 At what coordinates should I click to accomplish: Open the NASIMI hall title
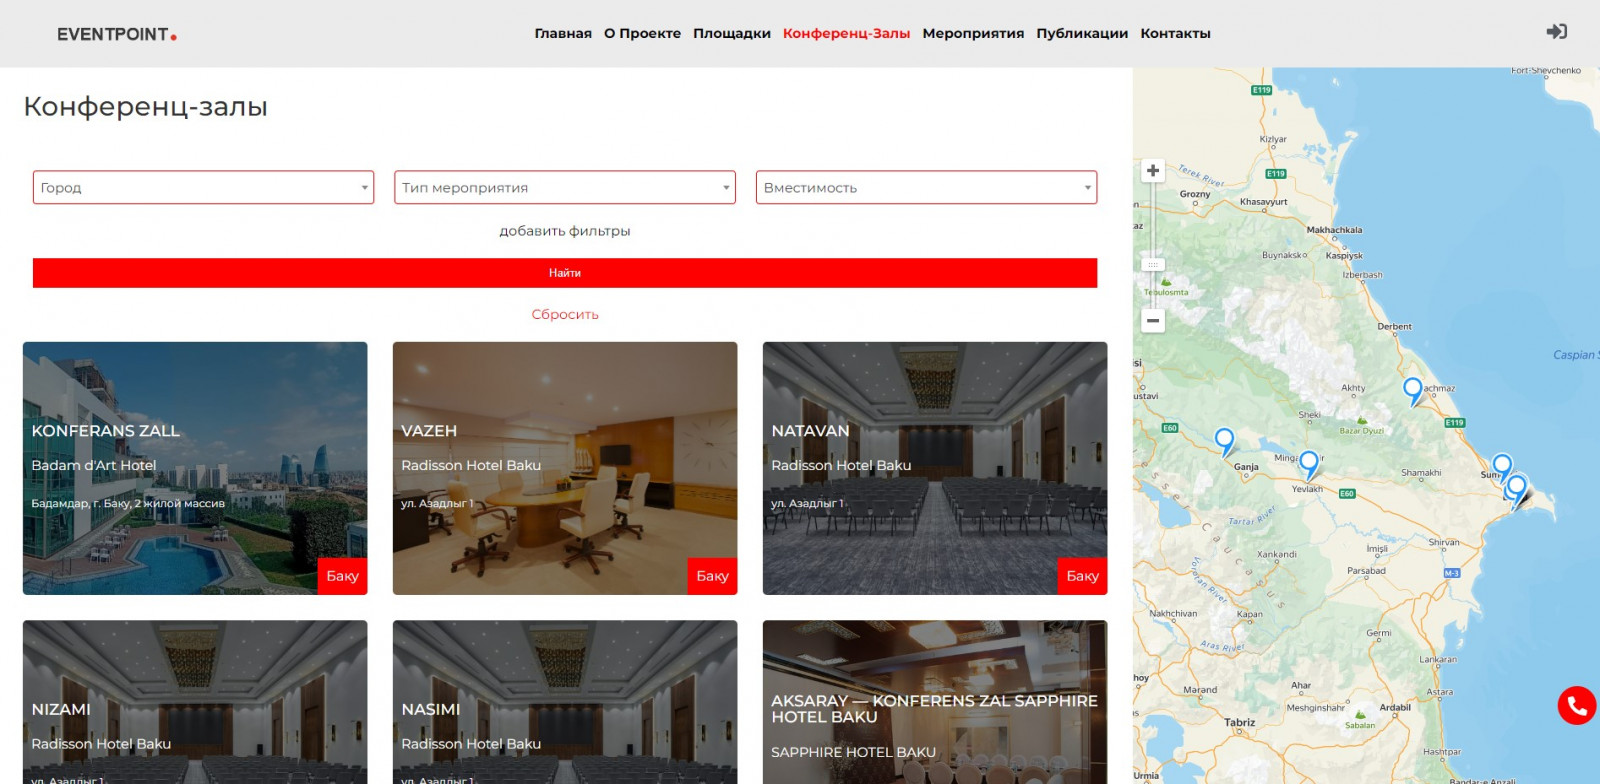(431, 709)
